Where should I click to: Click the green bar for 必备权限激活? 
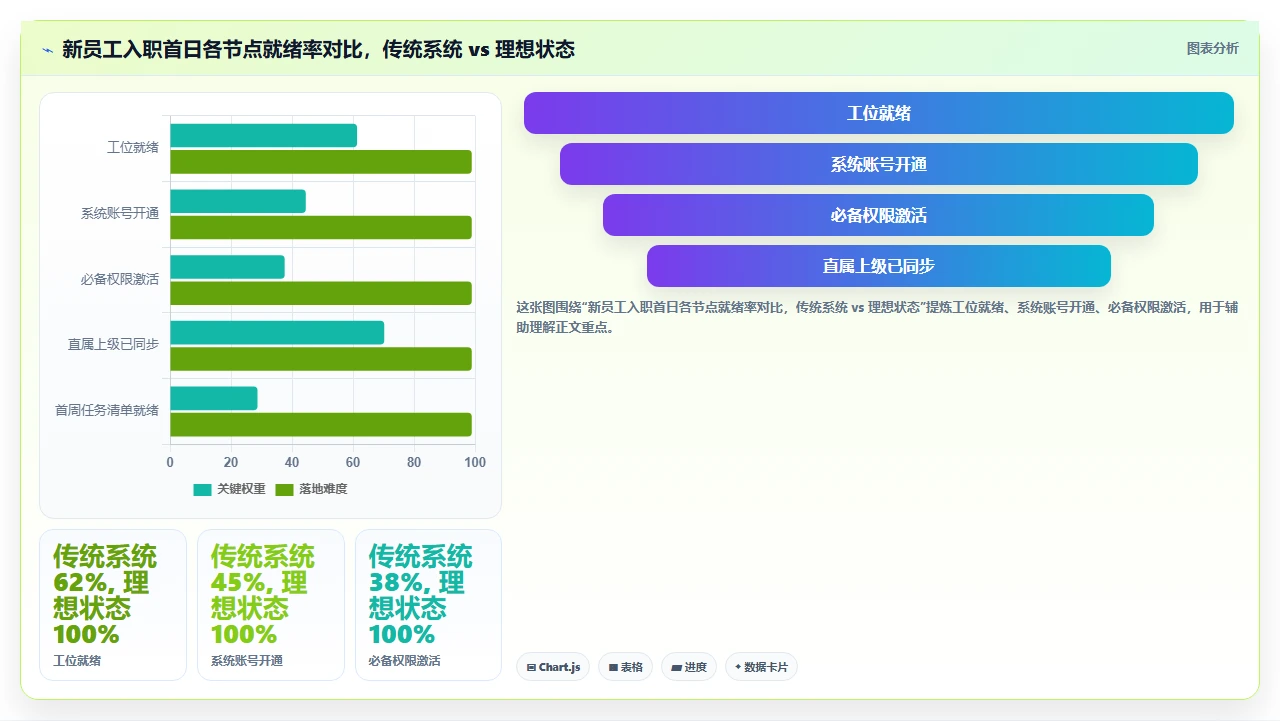coord(321,293)
